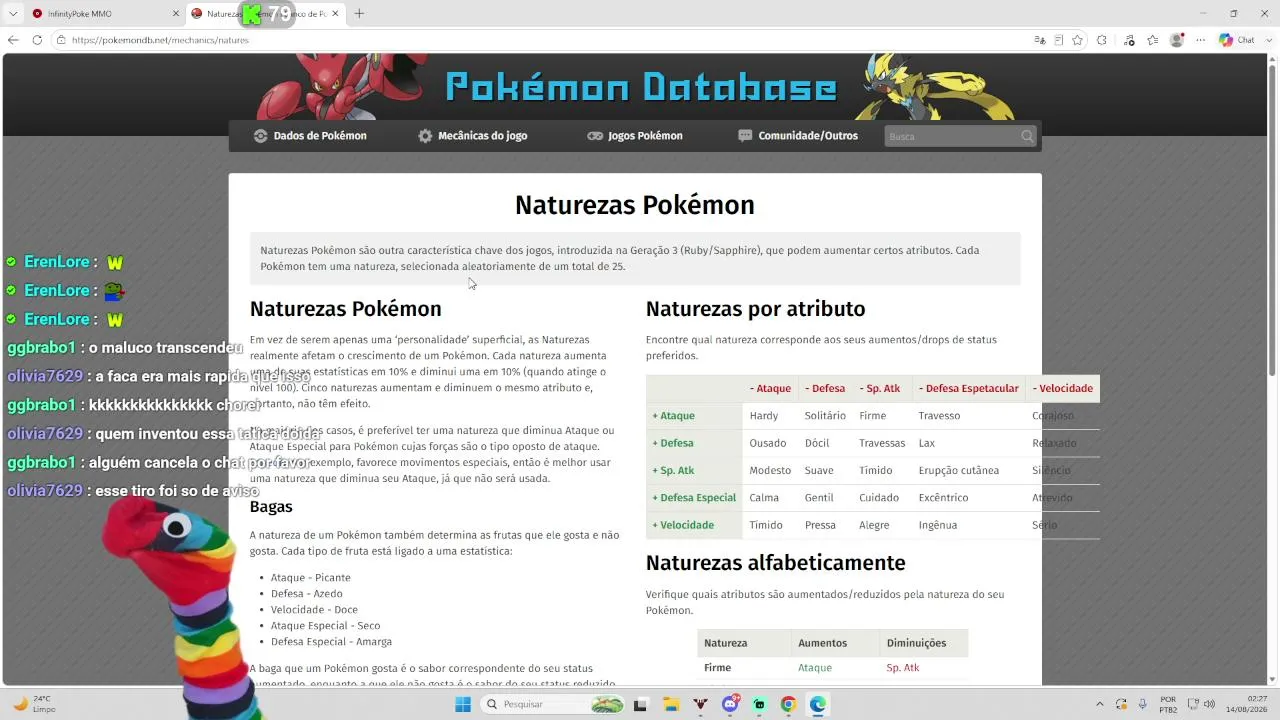Click the Firme link under Natureza column
Viewport: 1280px width, 720px height.
[717, 668]
